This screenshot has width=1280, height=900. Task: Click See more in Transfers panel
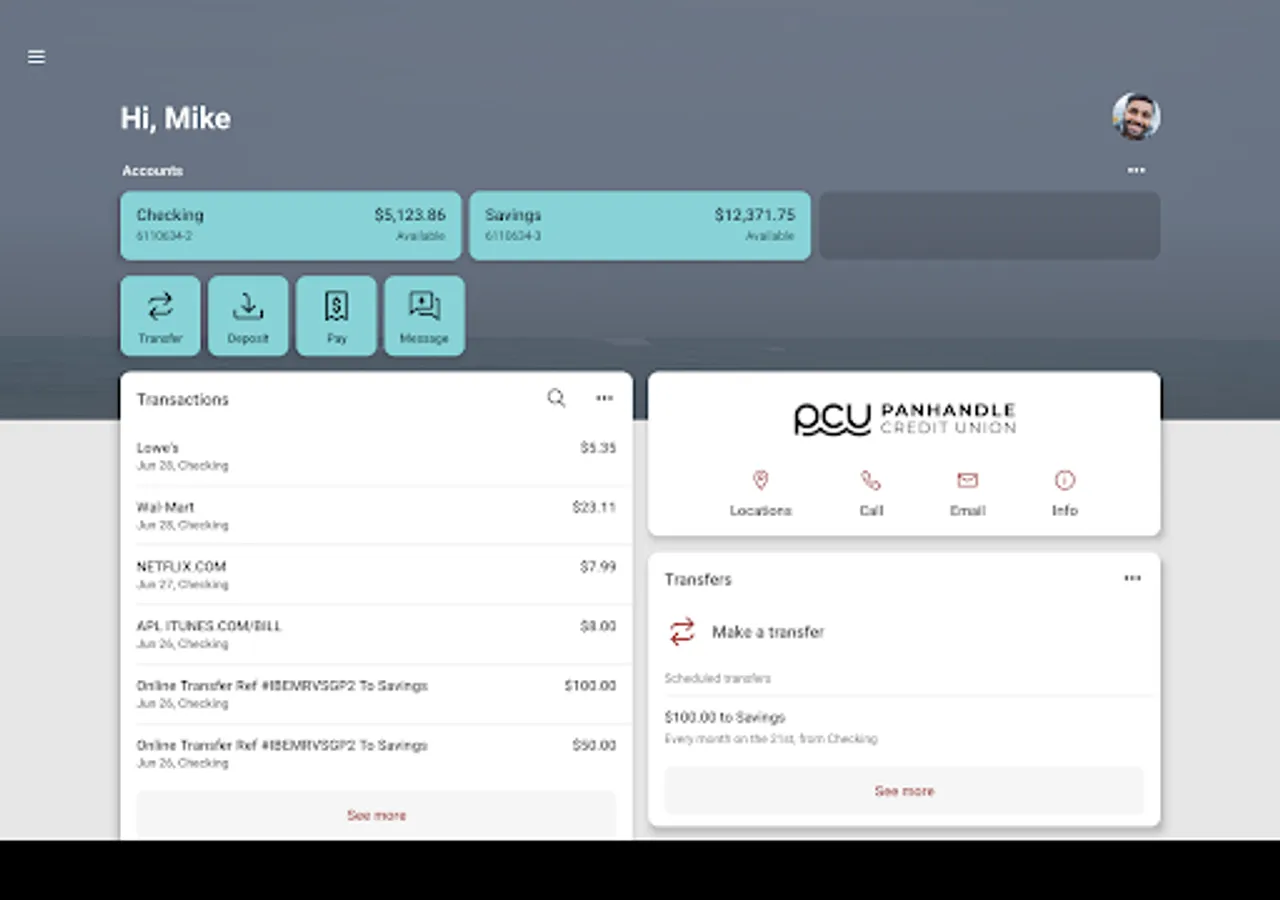point(903,790)
